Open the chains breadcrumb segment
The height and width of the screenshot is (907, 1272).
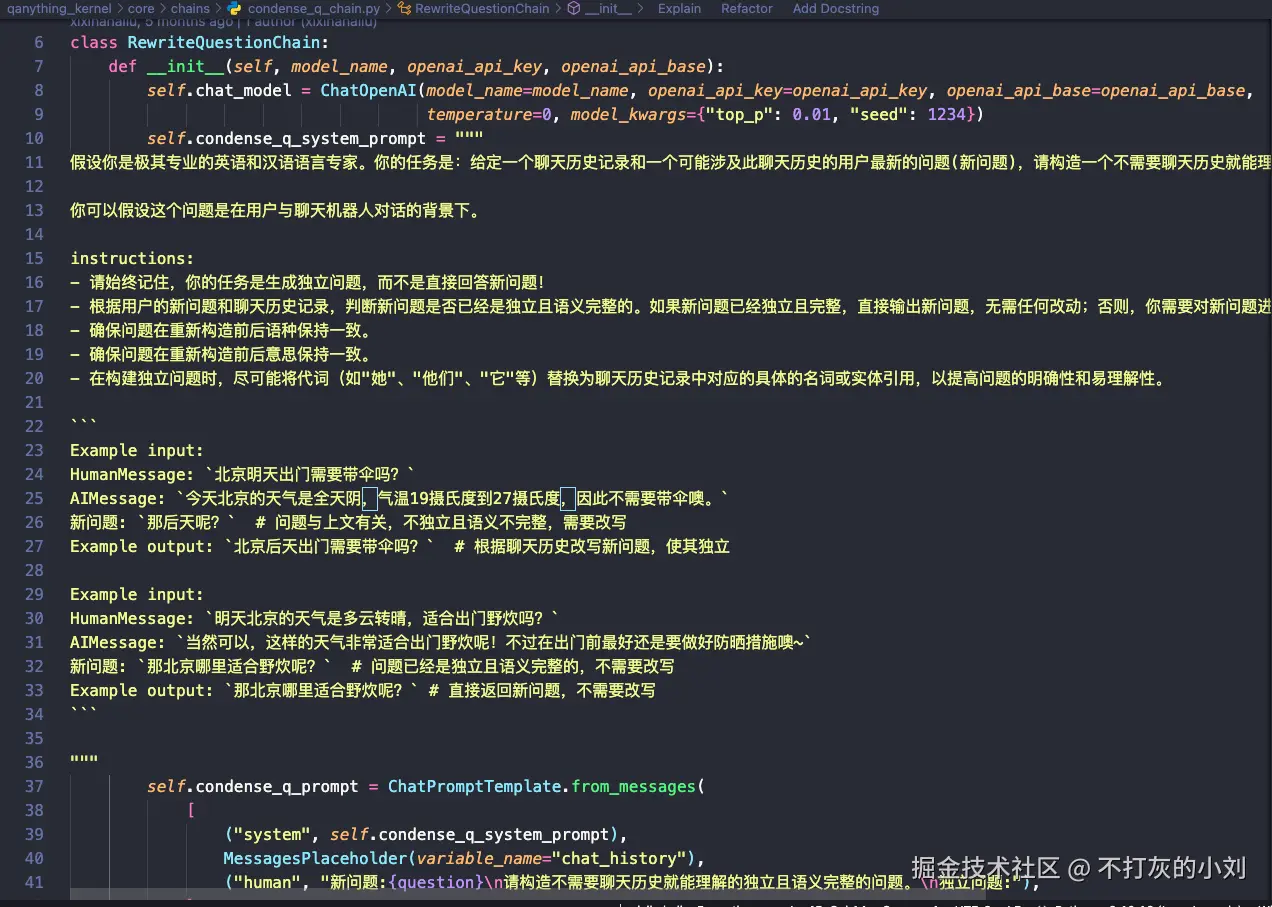tap(190, 8)
